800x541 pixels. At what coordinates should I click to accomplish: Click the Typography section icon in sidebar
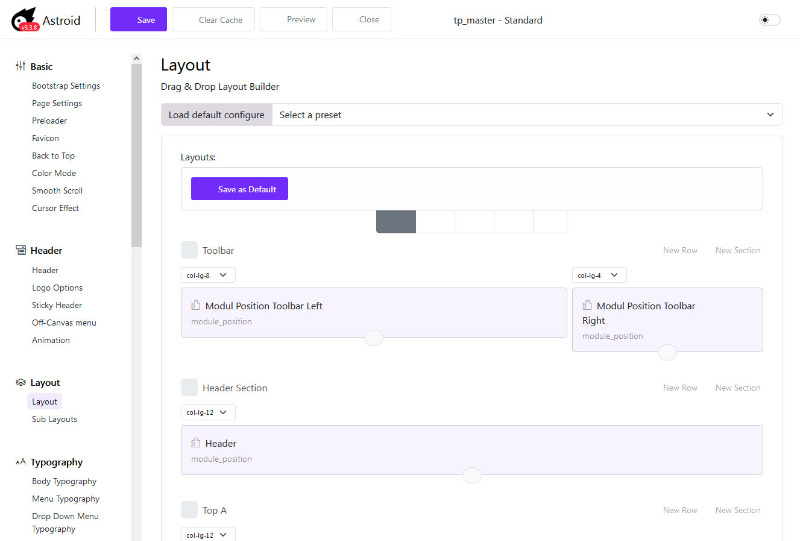[x=20, y=463]
